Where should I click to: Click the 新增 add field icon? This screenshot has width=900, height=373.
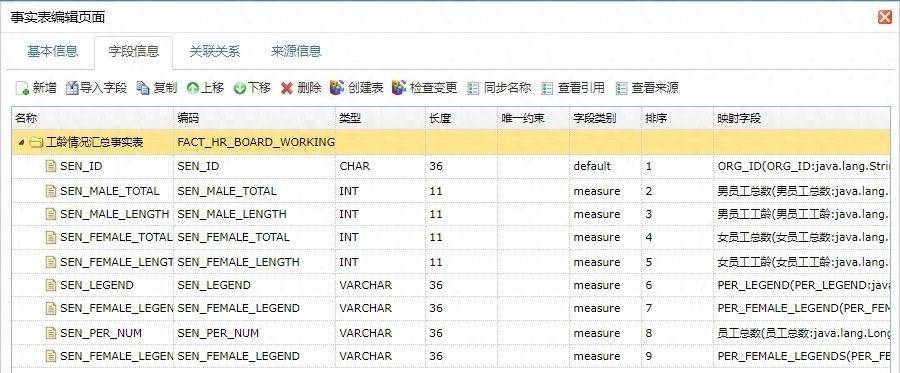[x=22, y=88]
